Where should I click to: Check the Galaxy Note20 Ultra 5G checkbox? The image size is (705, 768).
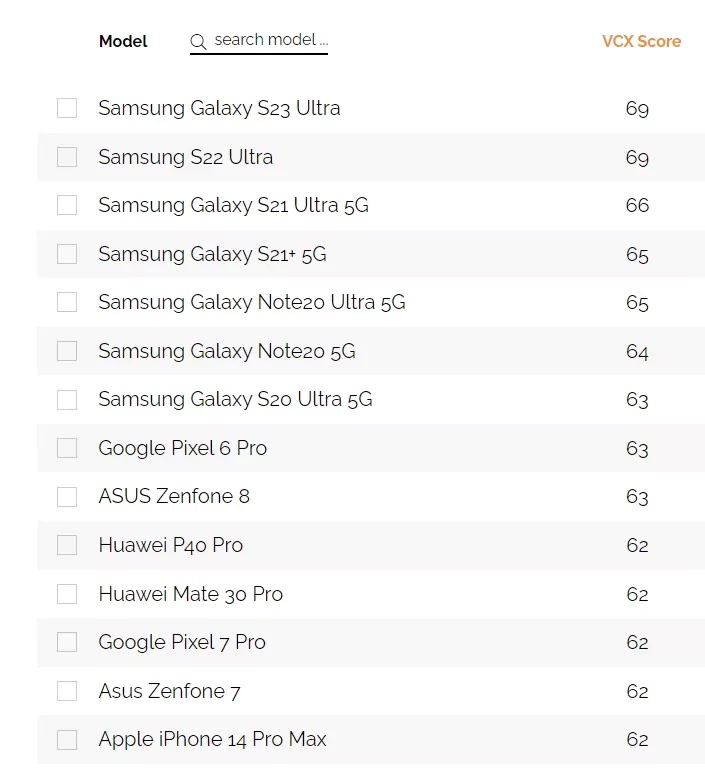tap(67, 302)
